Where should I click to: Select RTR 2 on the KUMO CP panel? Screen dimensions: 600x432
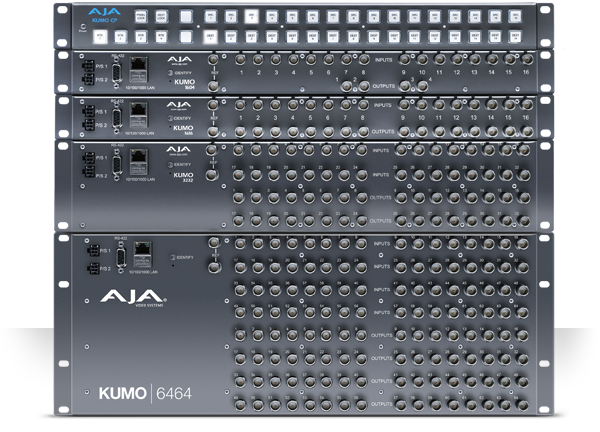[121, 37]
